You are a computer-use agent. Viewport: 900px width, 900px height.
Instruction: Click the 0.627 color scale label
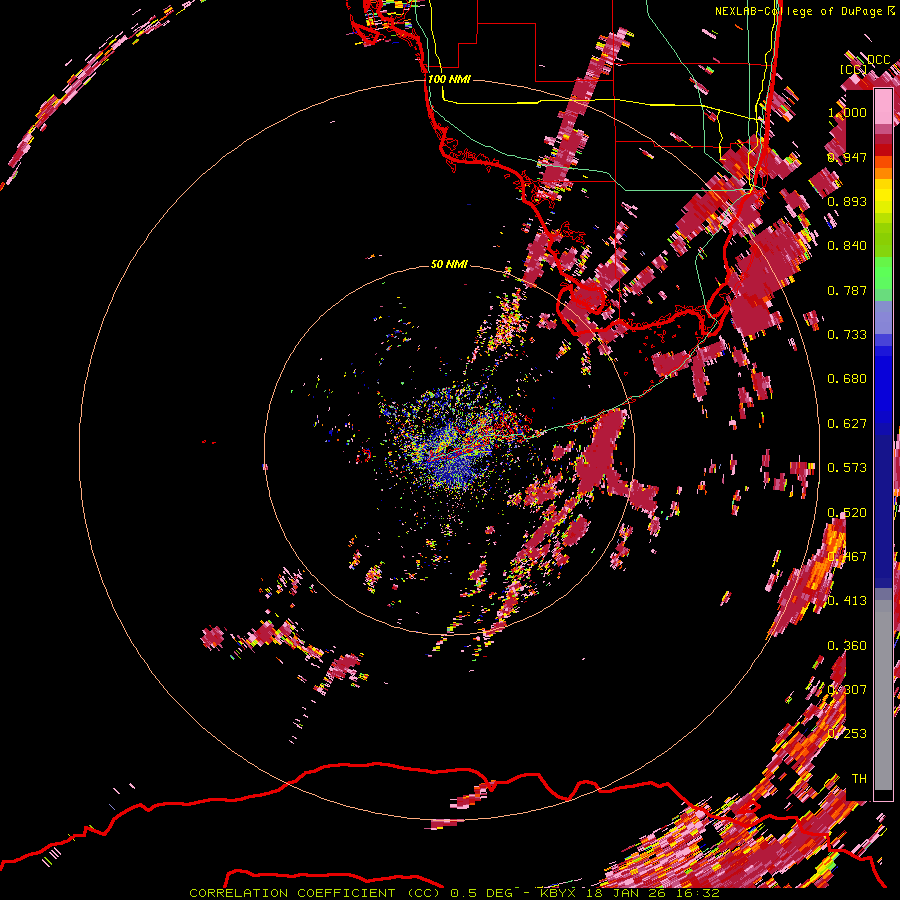[847, 424]
